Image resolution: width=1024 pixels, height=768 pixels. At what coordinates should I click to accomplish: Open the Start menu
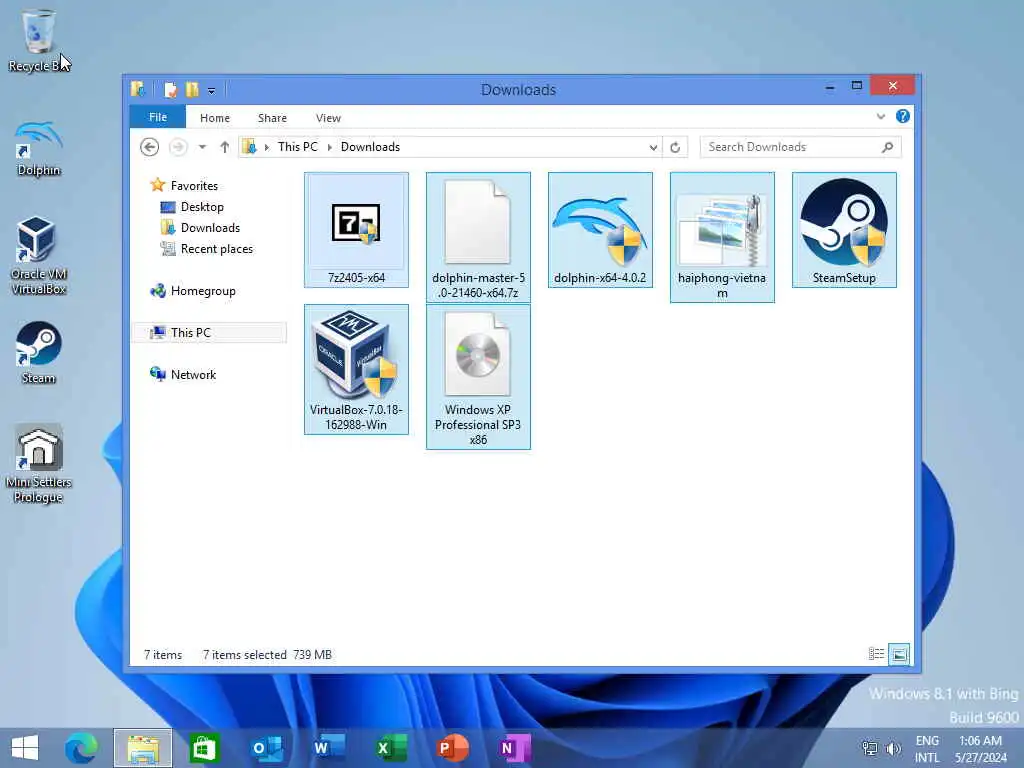tap(25, 748)
